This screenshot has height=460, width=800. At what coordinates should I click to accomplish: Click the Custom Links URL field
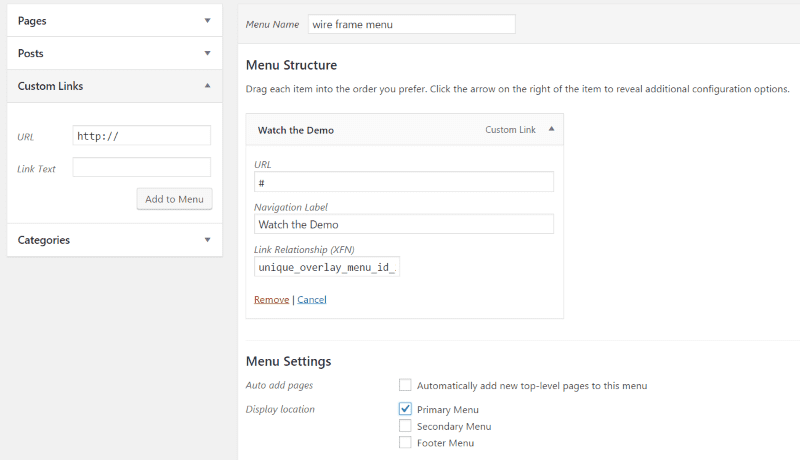(141, 136)
